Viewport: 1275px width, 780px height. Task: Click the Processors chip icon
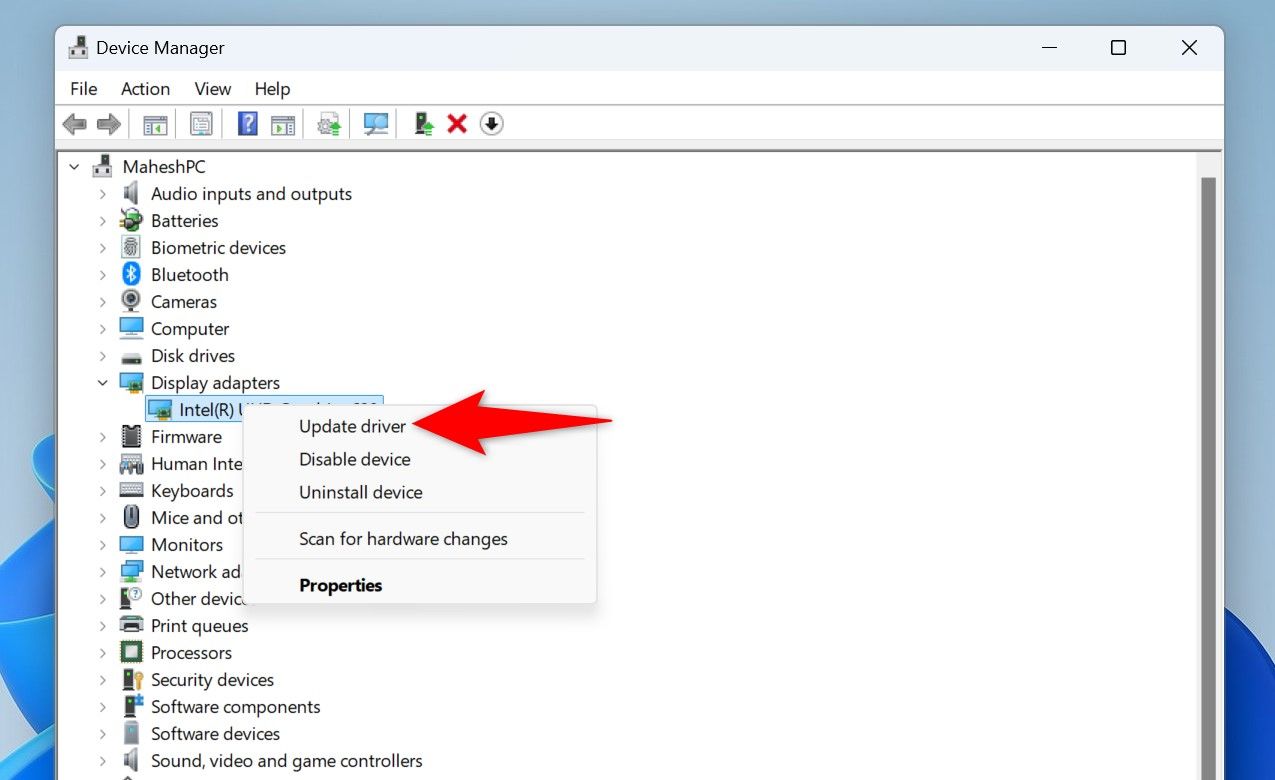tap(131, 652)
